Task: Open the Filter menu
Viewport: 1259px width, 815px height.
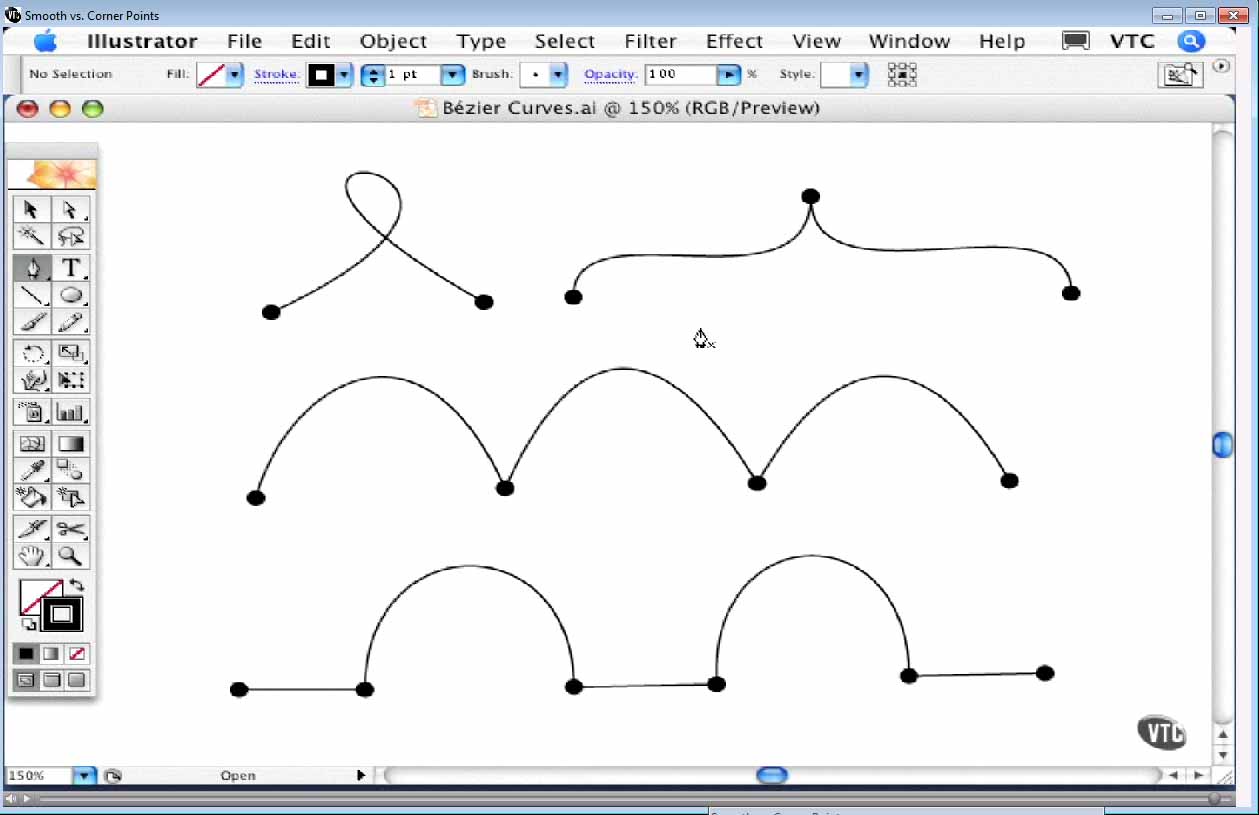Action: click(651, 41)
